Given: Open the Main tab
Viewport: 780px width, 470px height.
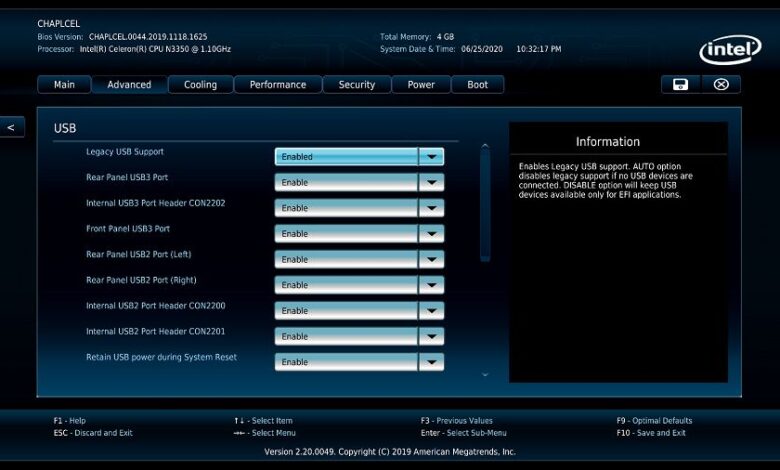Looking at the screenshot, I should click(64, 85).
